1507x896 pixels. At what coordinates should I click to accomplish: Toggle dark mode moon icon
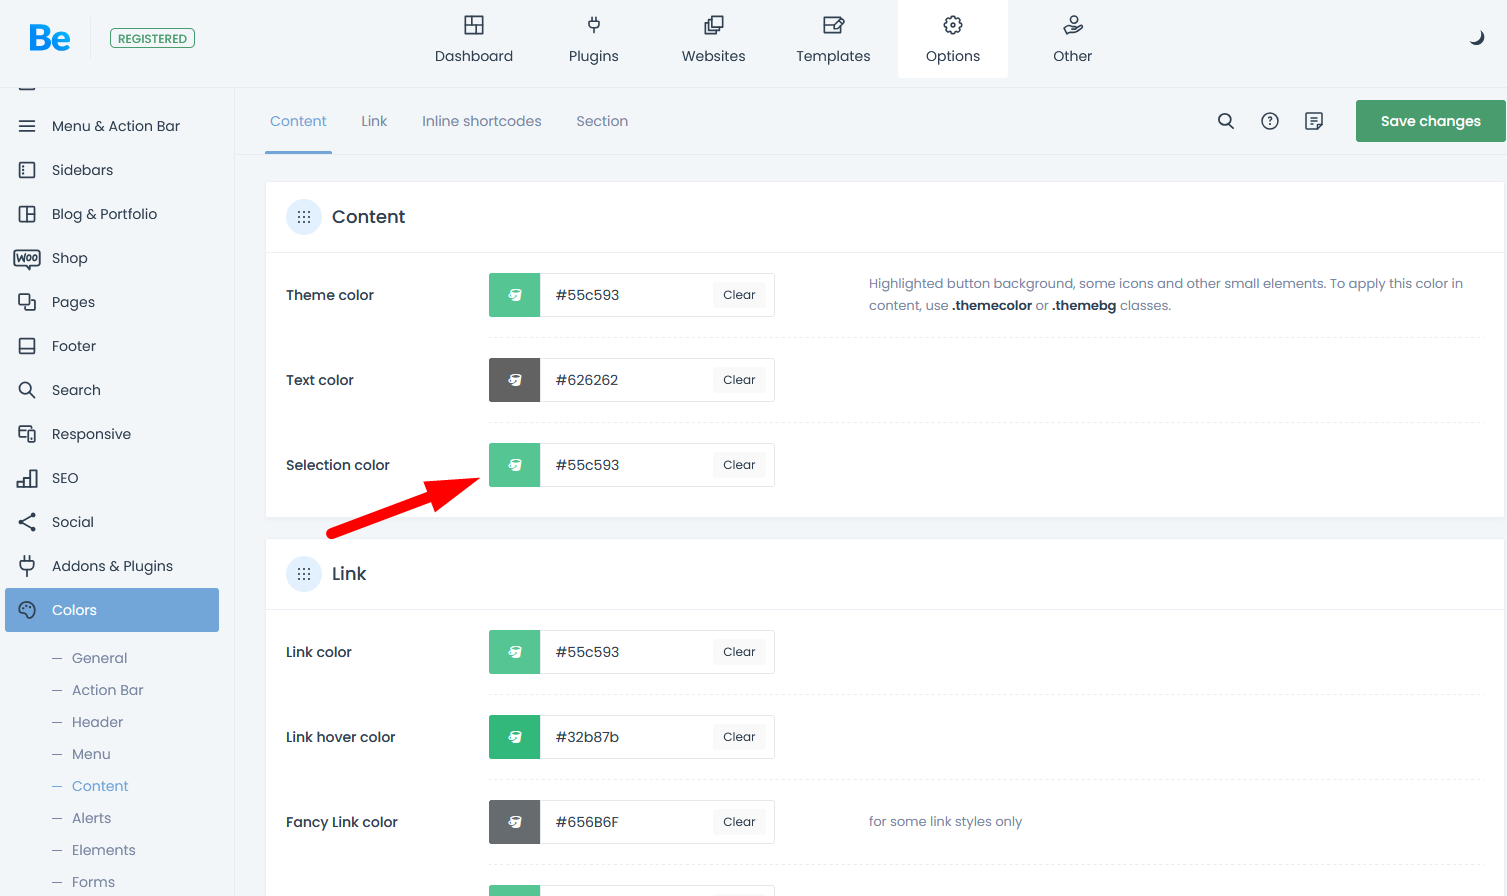point(1477,38)
